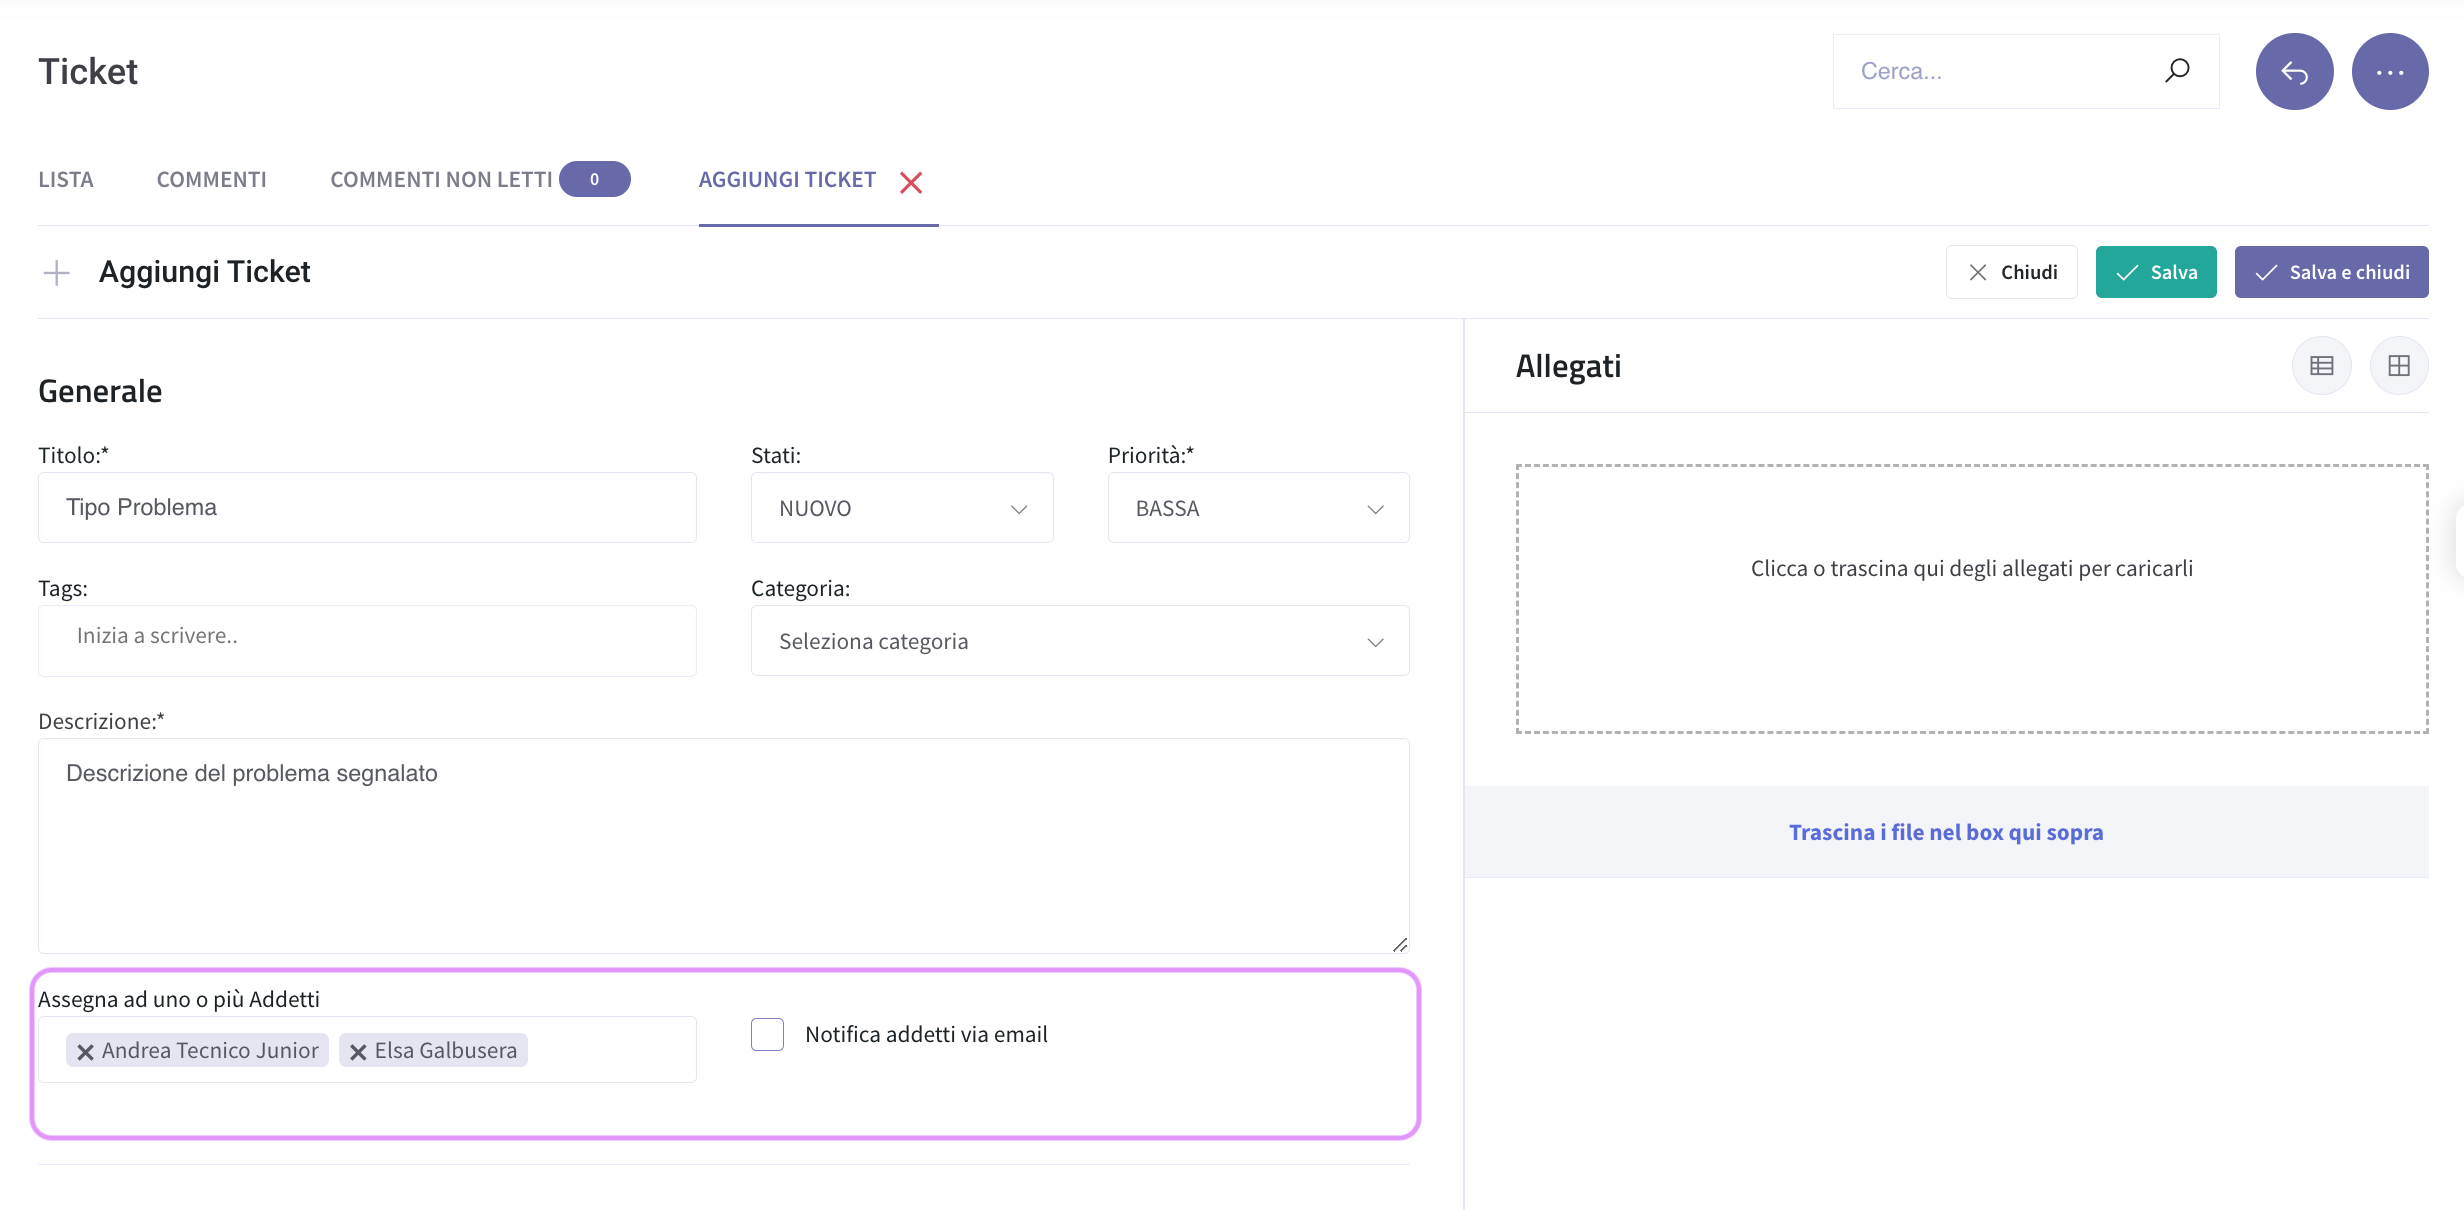2464x1210 pixels.
Task: Open the three-dots more options button
Action: coord(2390,72)
